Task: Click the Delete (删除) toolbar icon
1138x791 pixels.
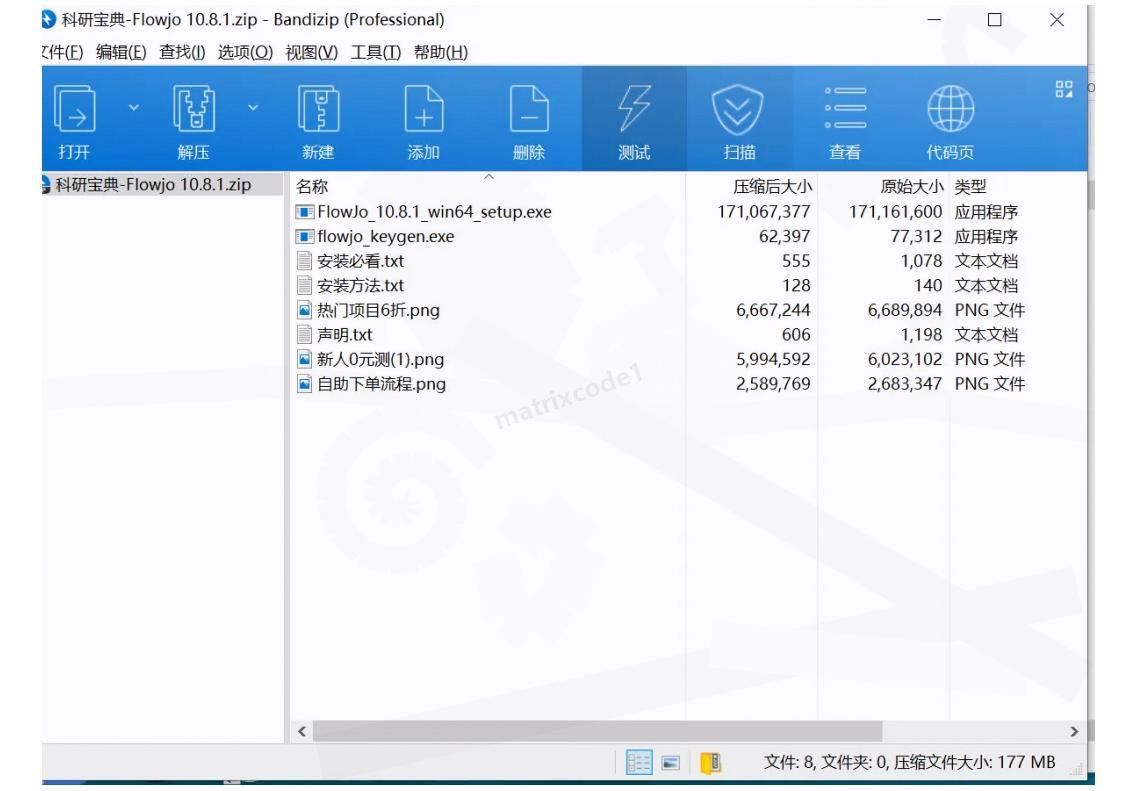Action: [529, 109]
